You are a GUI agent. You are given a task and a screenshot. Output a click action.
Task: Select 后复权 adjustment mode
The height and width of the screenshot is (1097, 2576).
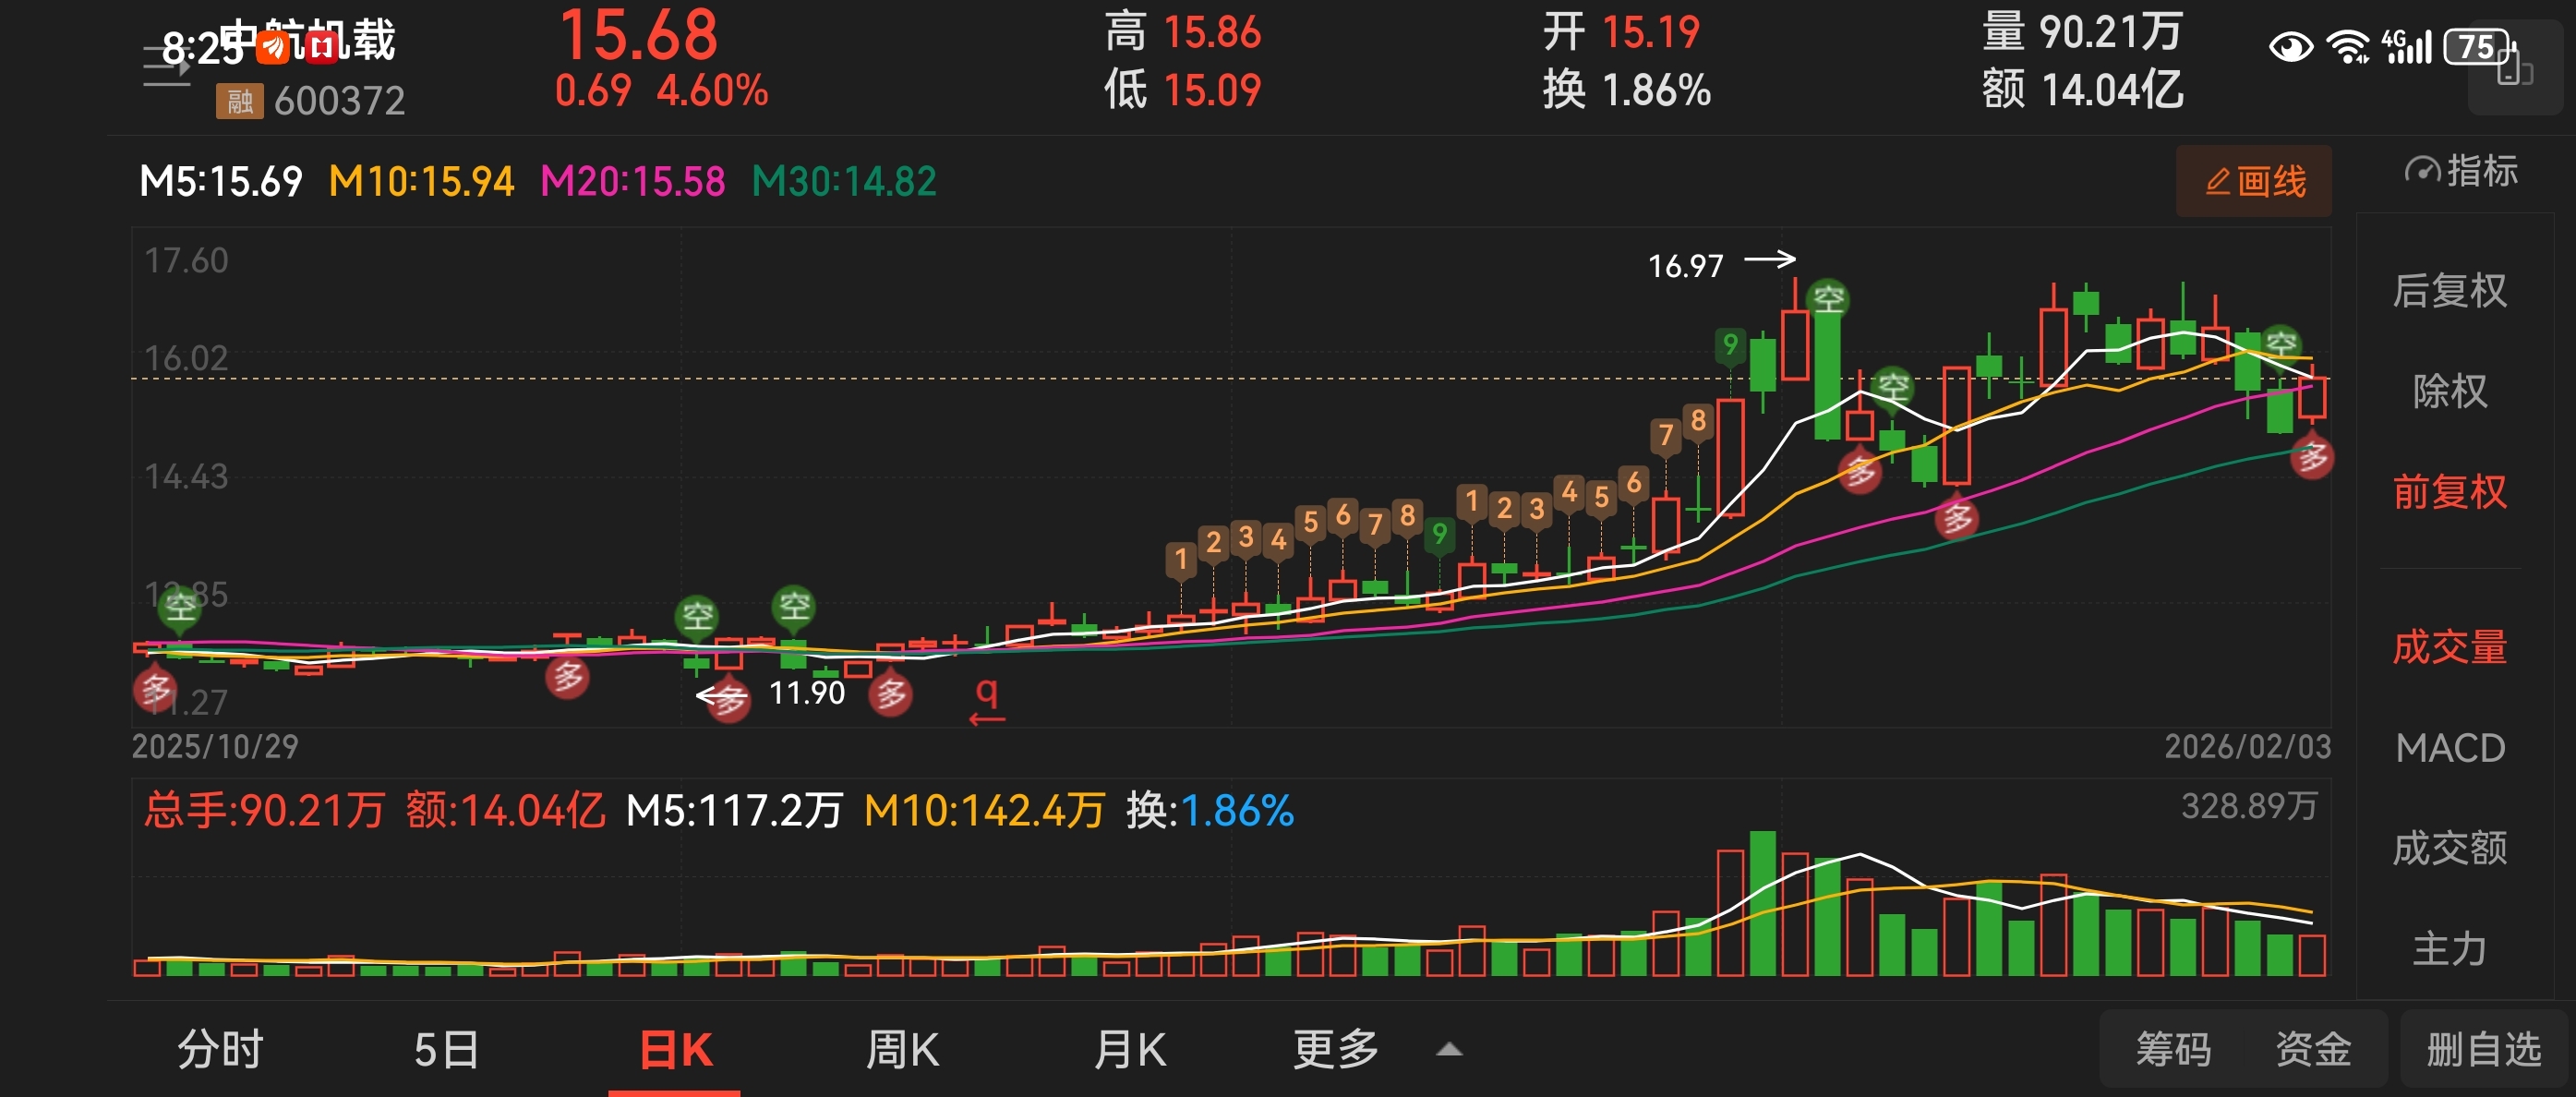point(2449,291)
